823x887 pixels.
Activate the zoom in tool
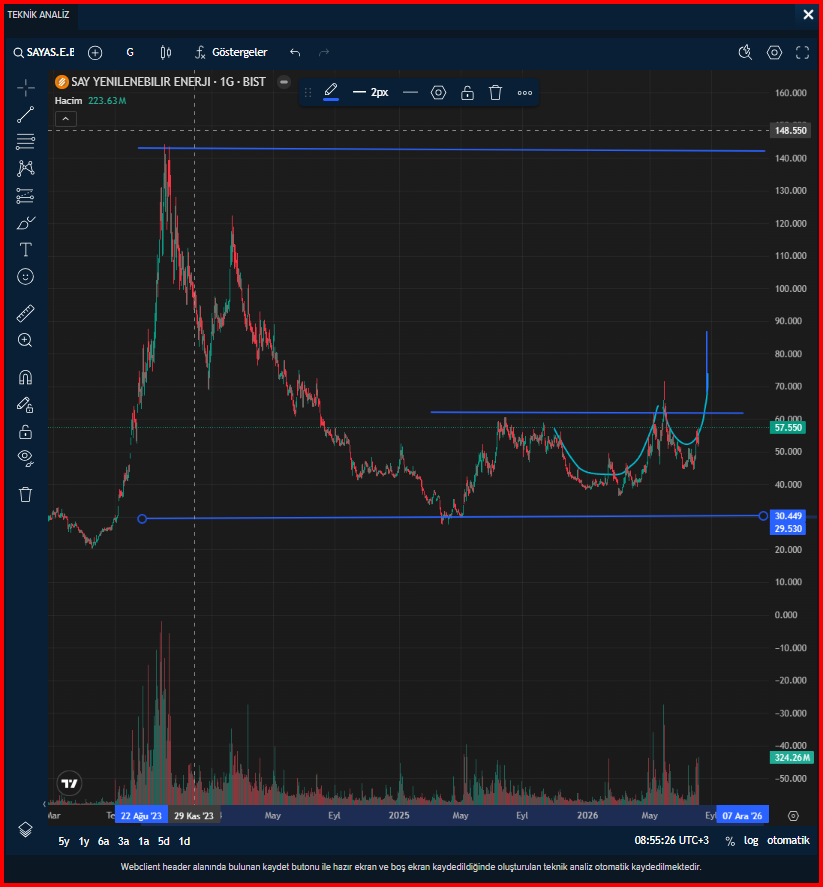[x=25, y=340]
